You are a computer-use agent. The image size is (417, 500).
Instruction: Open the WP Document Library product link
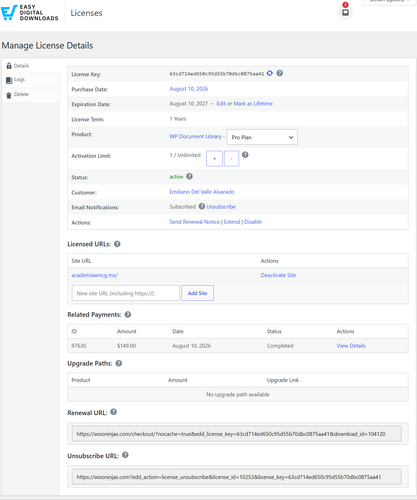click(x=195, y=136)
